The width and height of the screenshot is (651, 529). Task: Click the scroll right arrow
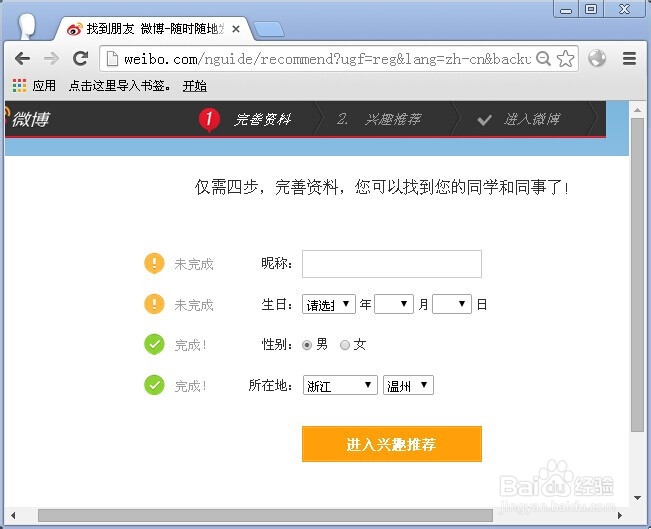[x=619, y=515]
